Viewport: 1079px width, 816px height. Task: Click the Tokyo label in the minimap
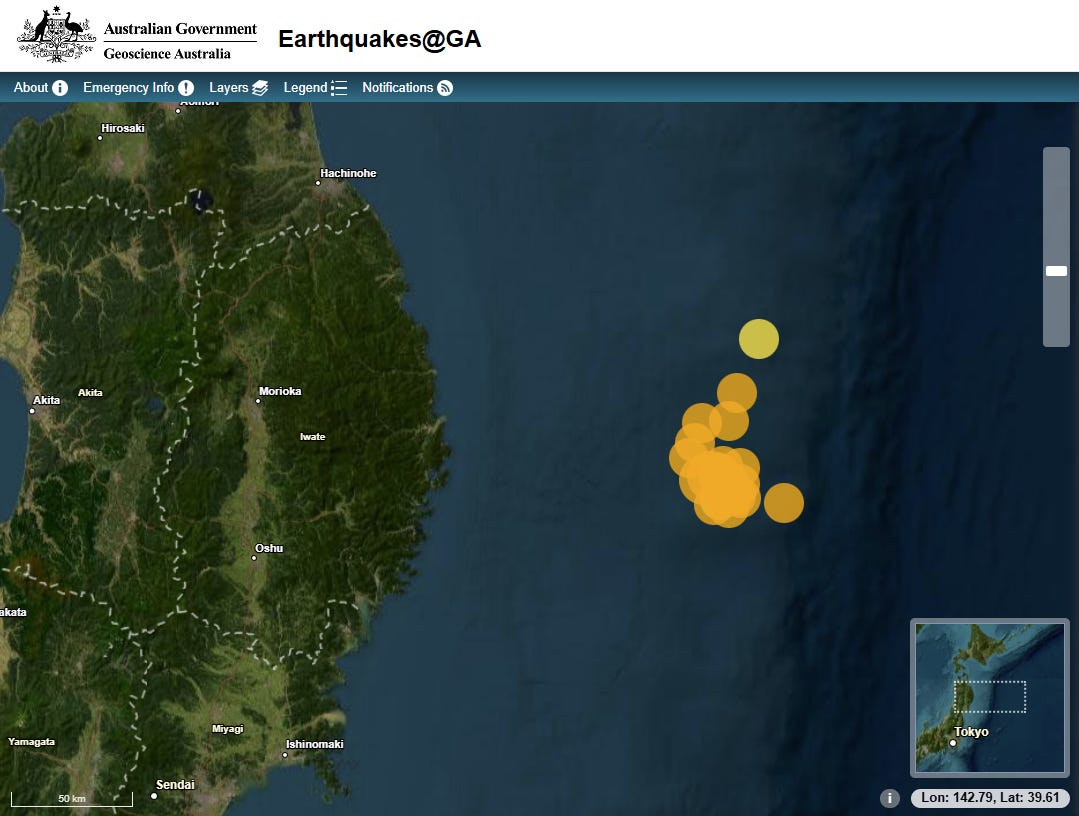click(x=971, y=731)
